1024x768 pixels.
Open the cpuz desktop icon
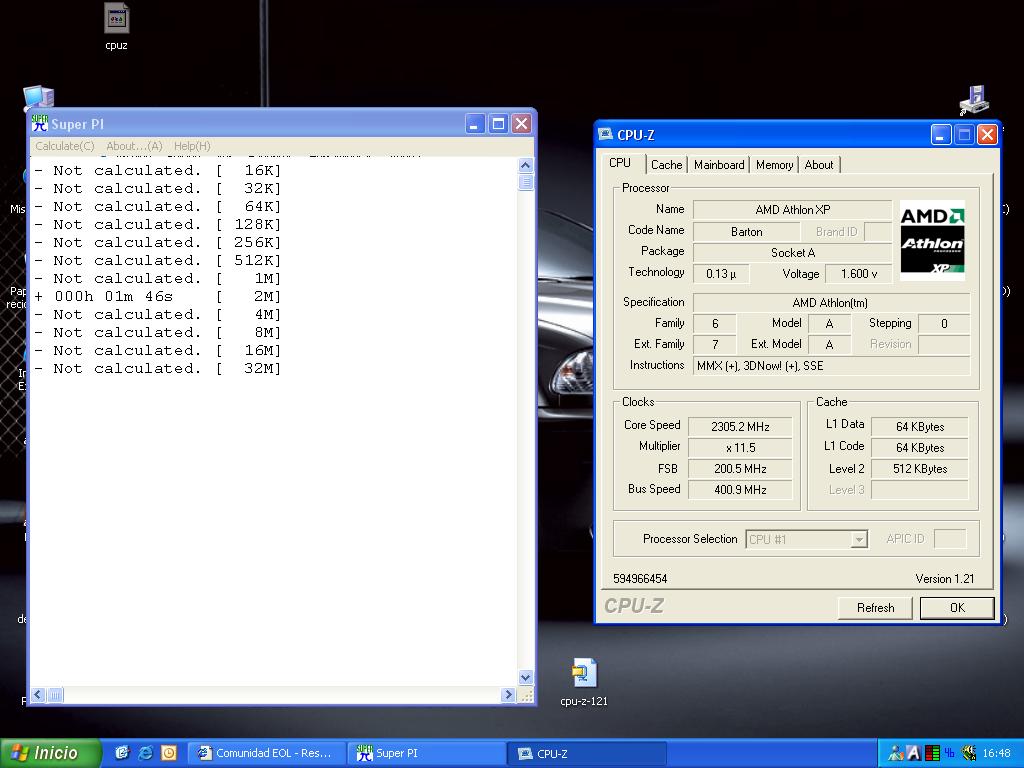tap(116, 20)
